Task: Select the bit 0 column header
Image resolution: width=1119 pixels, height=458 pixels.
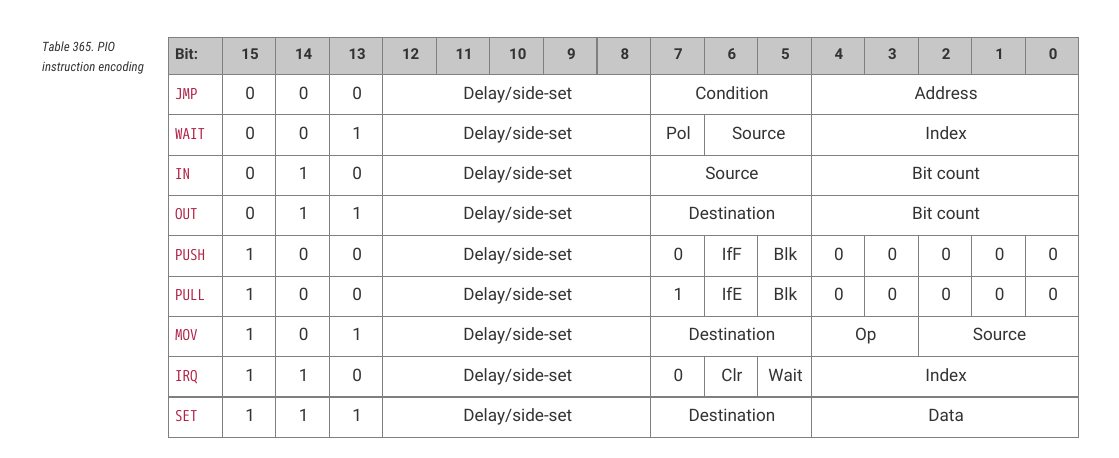Action: click(1052, 56)
